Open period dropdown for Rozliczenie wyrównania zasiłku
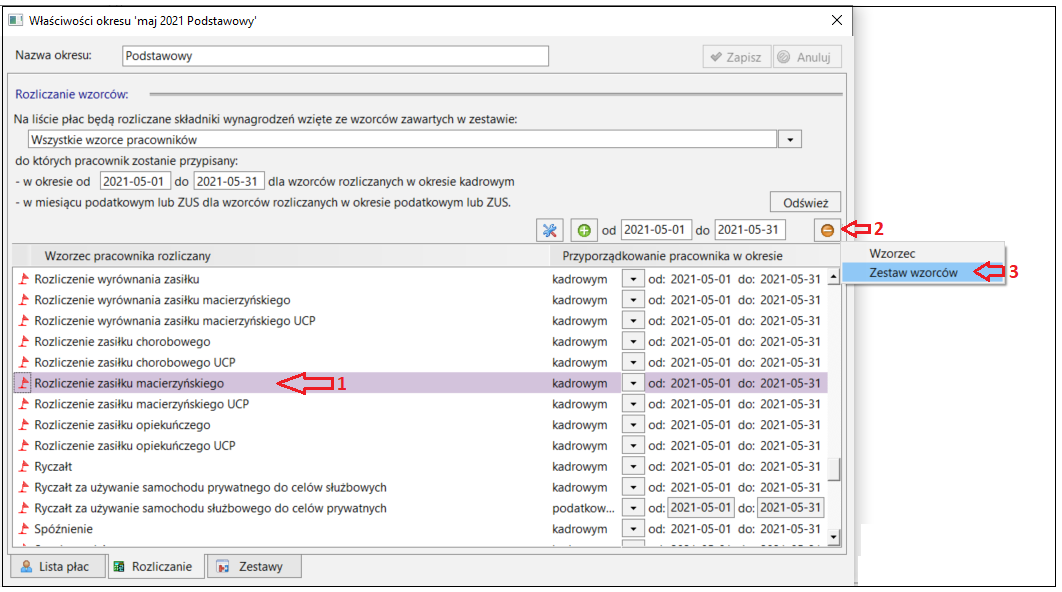The height and width of the screenshot is (592, 1062). 633,279
